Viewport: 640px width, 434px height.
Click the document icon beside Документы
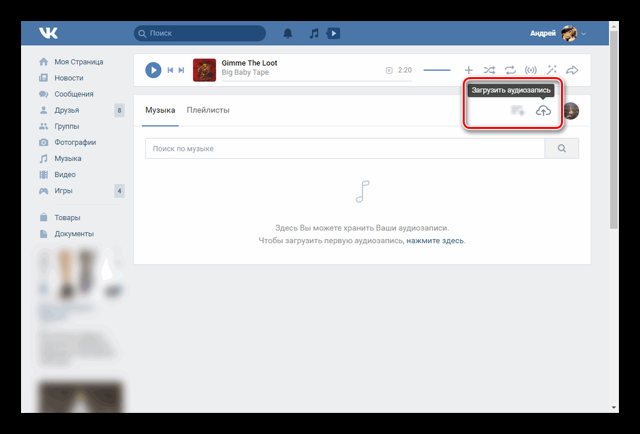(x=43, y=234)
